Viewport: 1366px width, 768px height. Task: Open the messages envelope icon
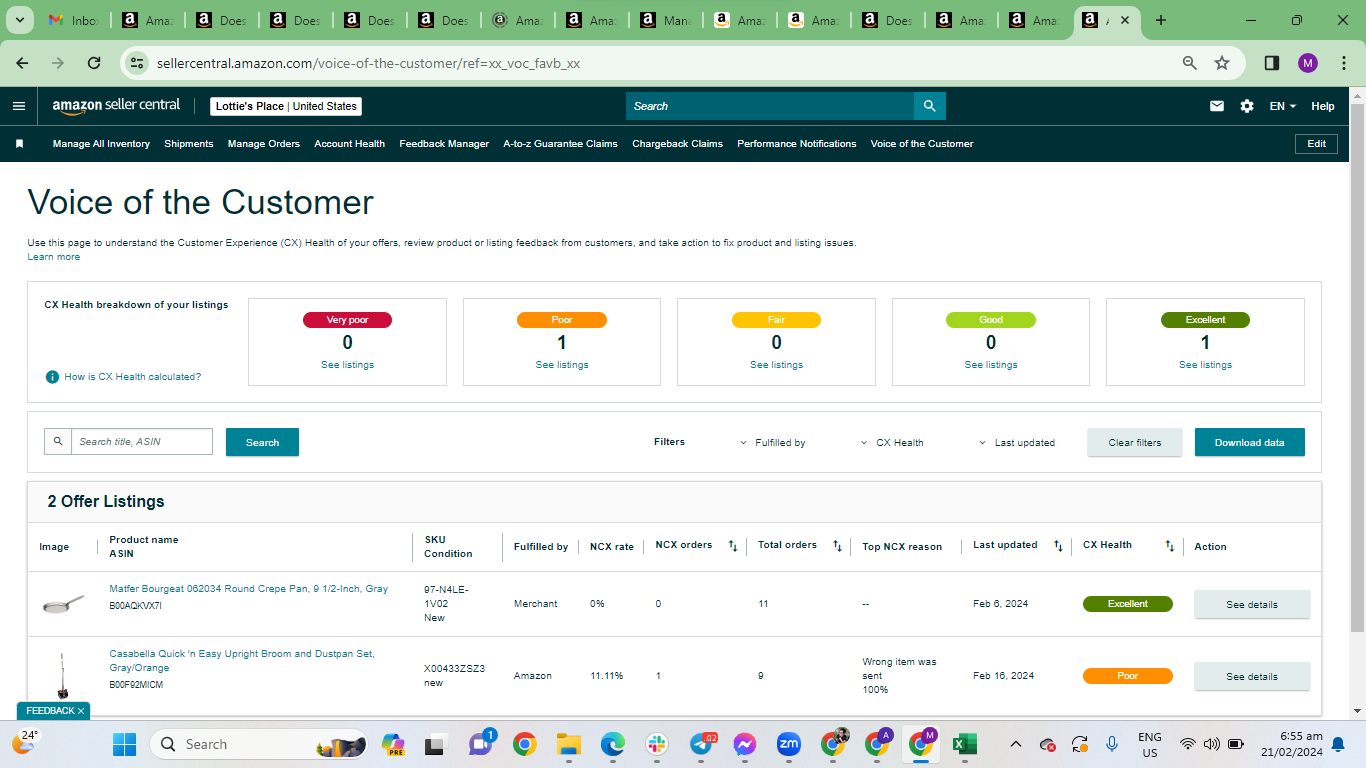1217,106
